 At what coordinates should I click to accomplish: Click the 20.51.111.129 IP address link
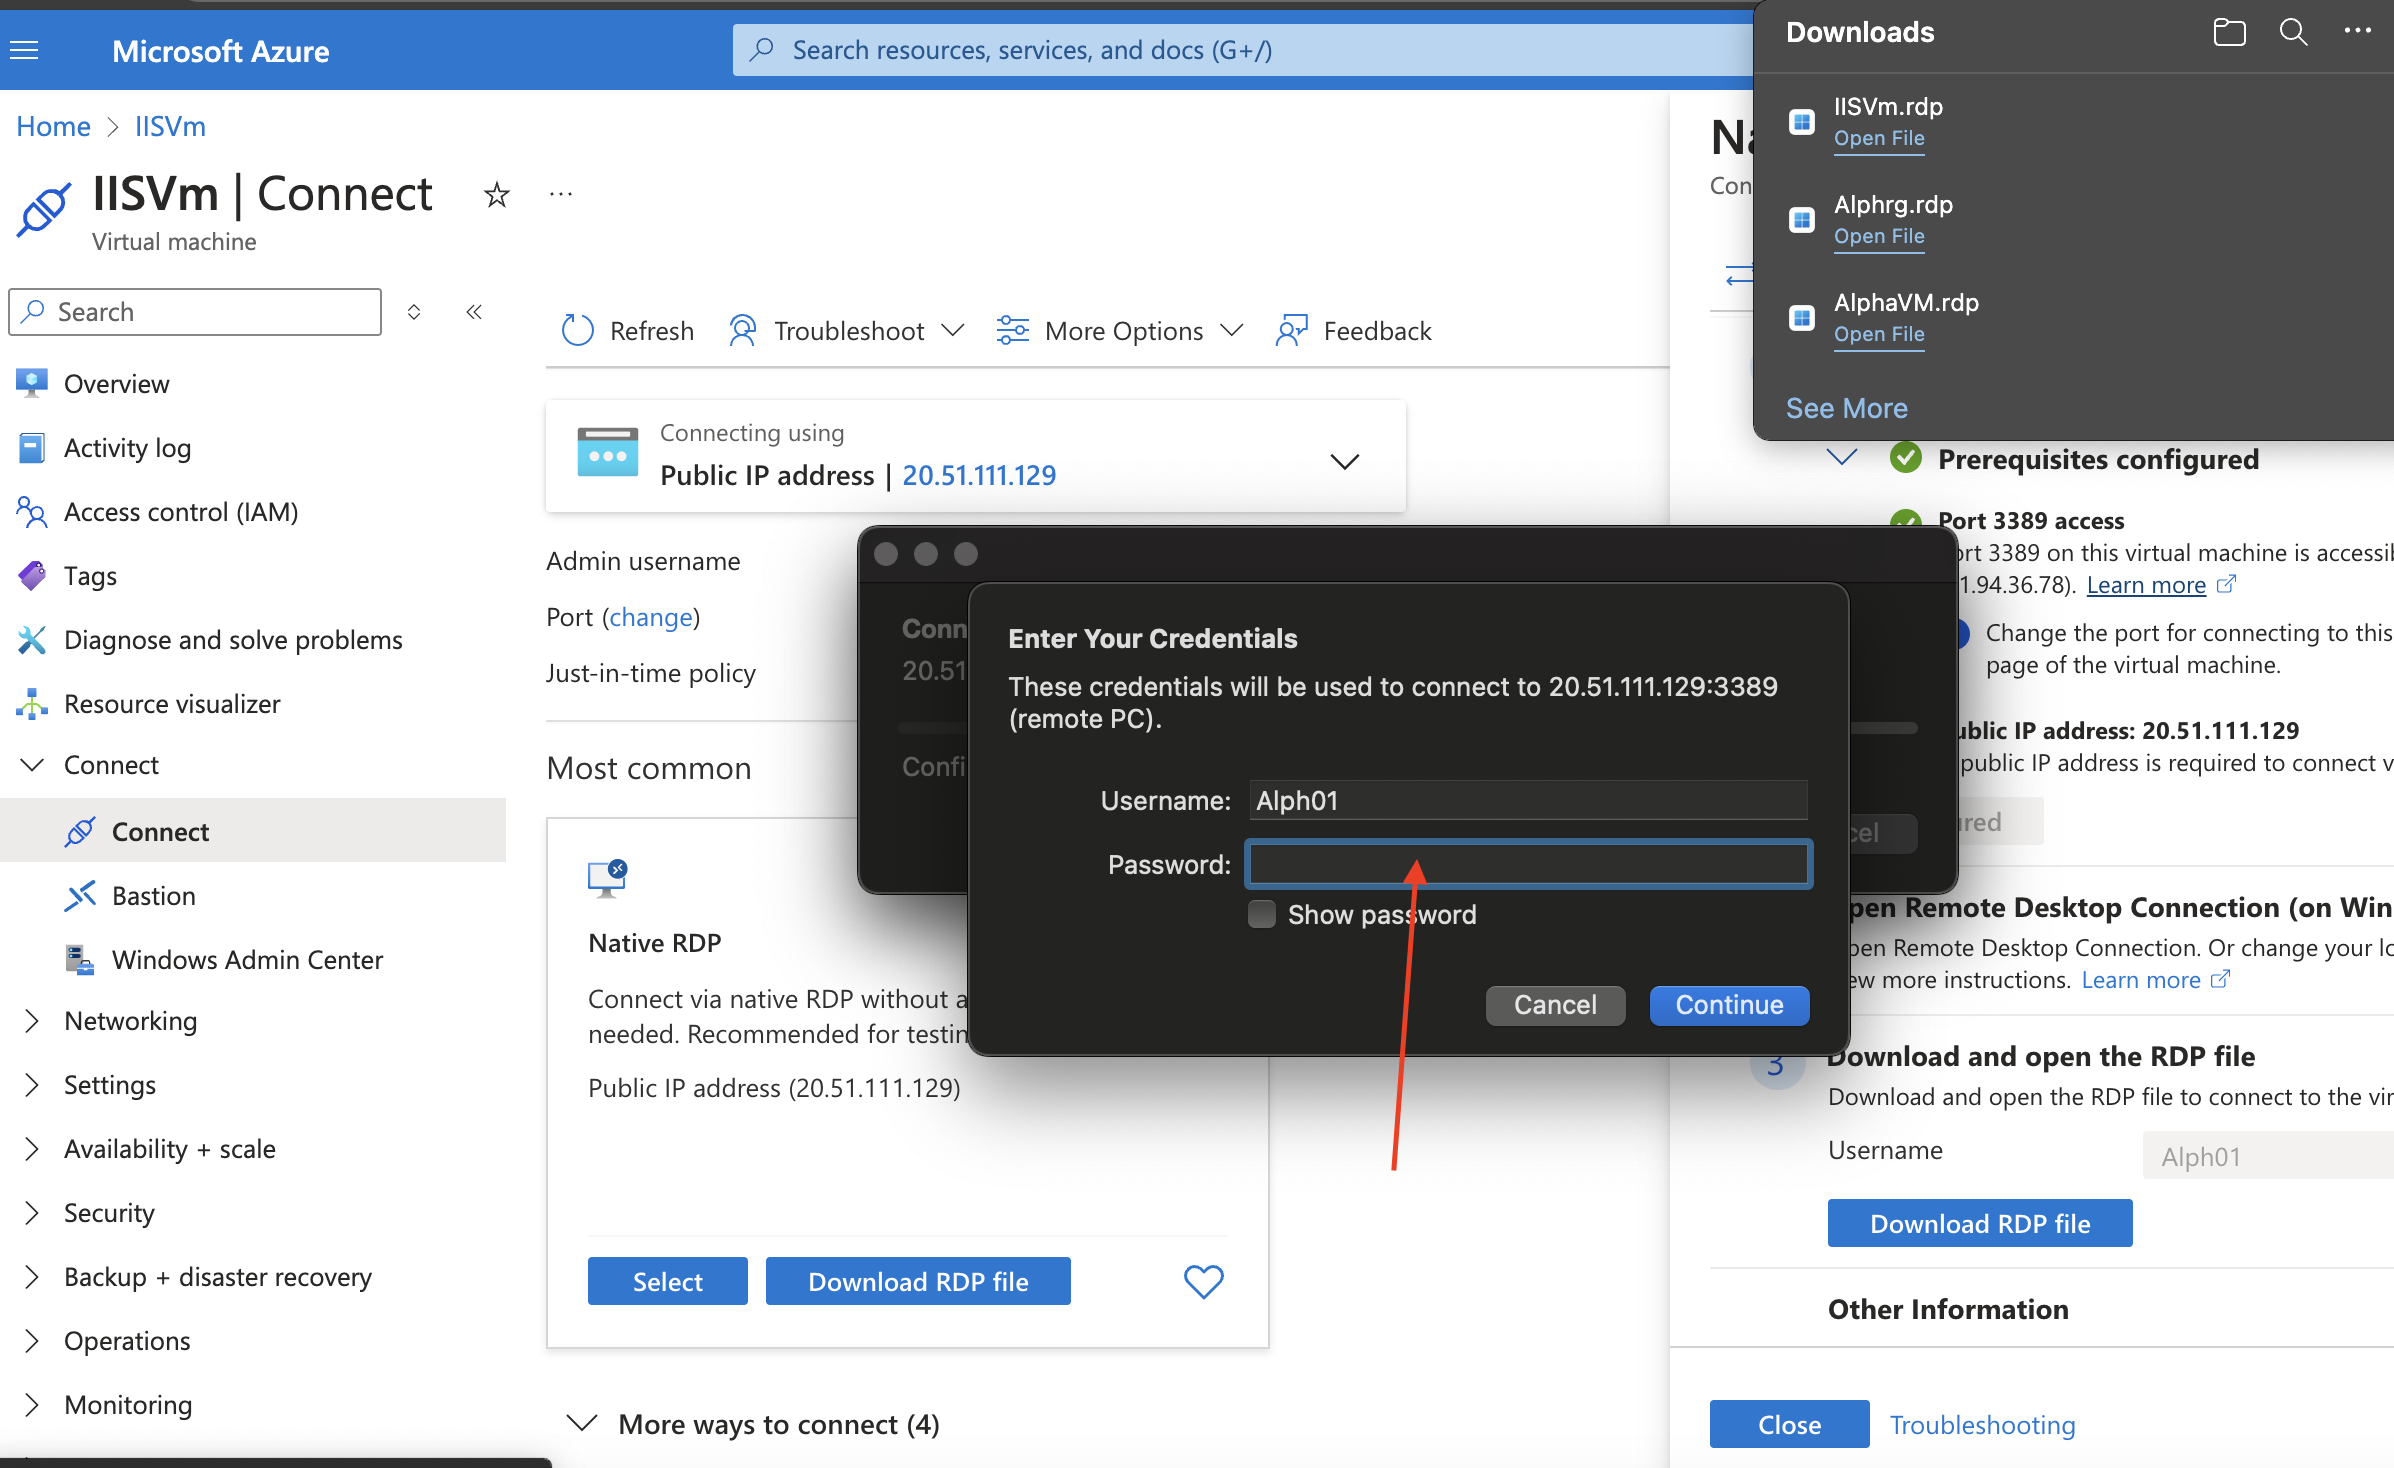click(x=979, y=476)
